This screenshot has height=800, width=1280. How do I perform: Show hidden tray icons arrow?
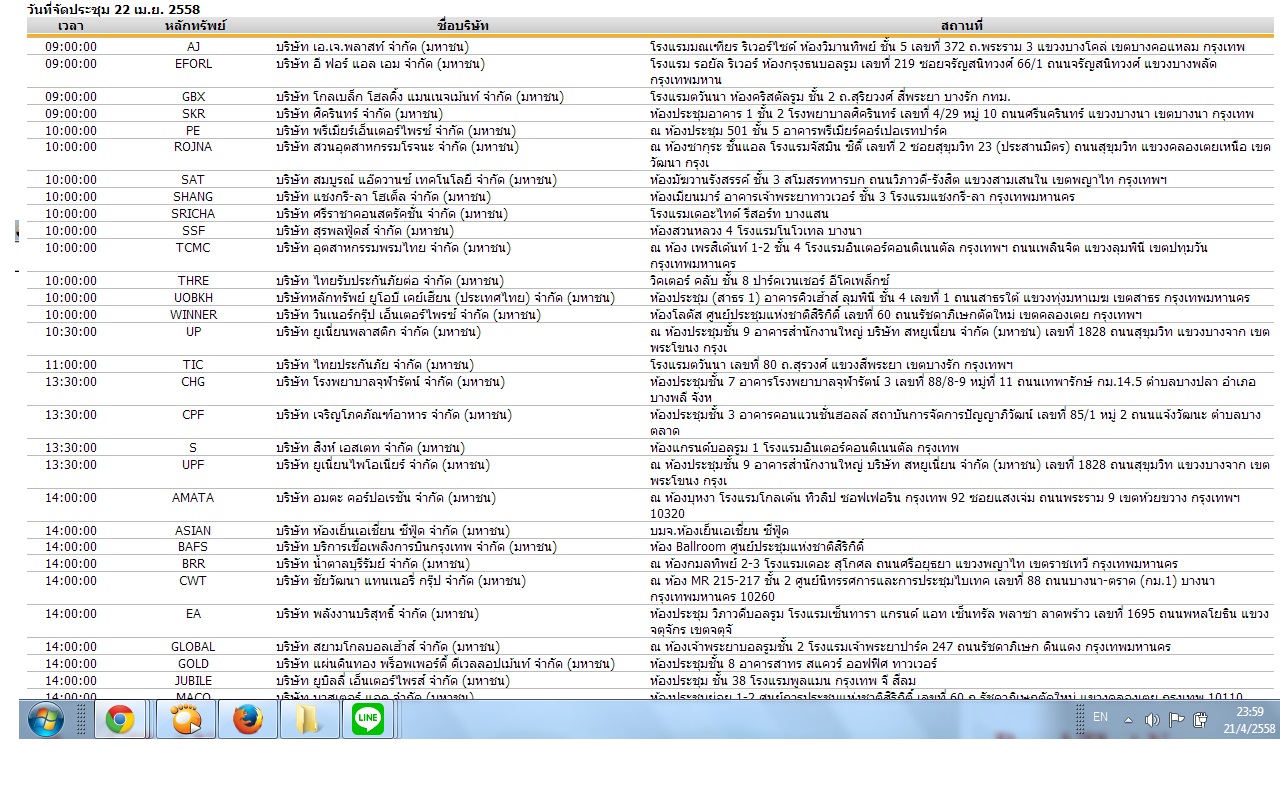coord(1128,720)
